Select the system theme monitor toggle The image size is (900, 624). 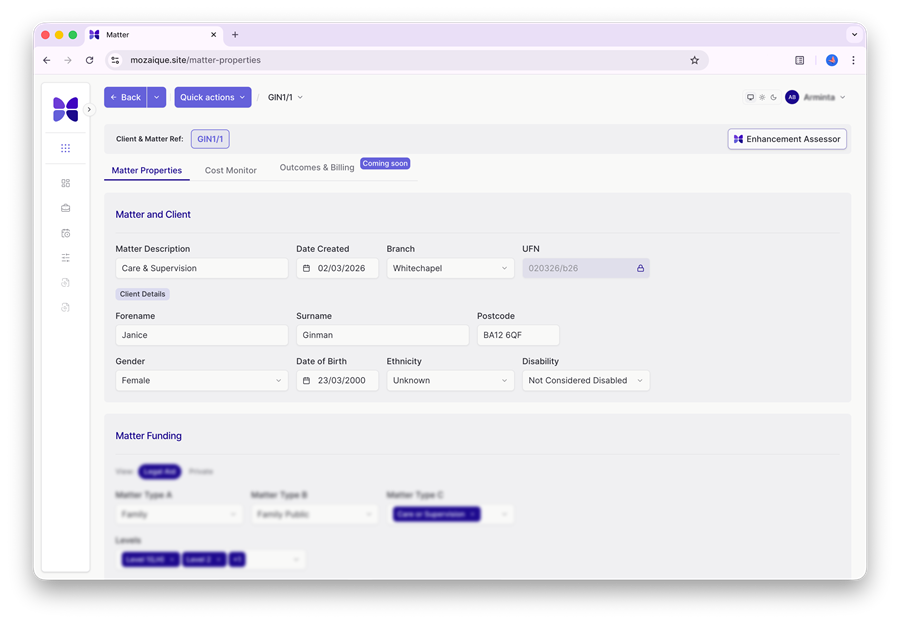point(751,98)
